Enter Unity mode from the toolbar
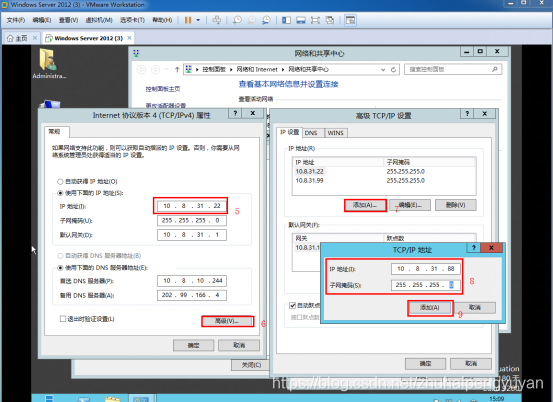 pyautogui.click(x=330, y=20)
